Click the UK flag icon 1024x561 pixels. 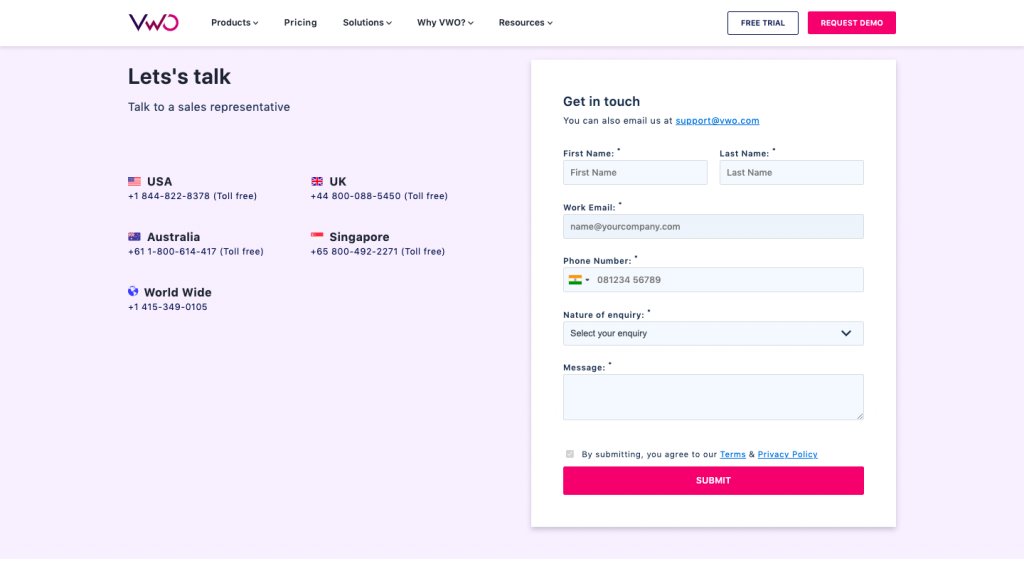pos(317,182)
